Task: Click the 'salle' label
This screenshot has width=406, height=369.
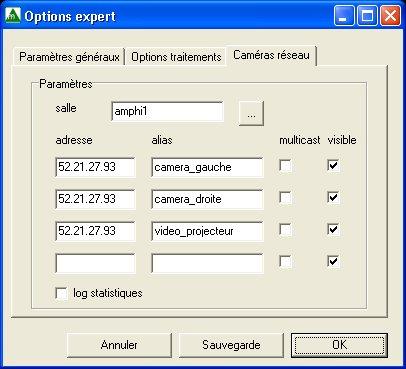Action: pos(66,108)
